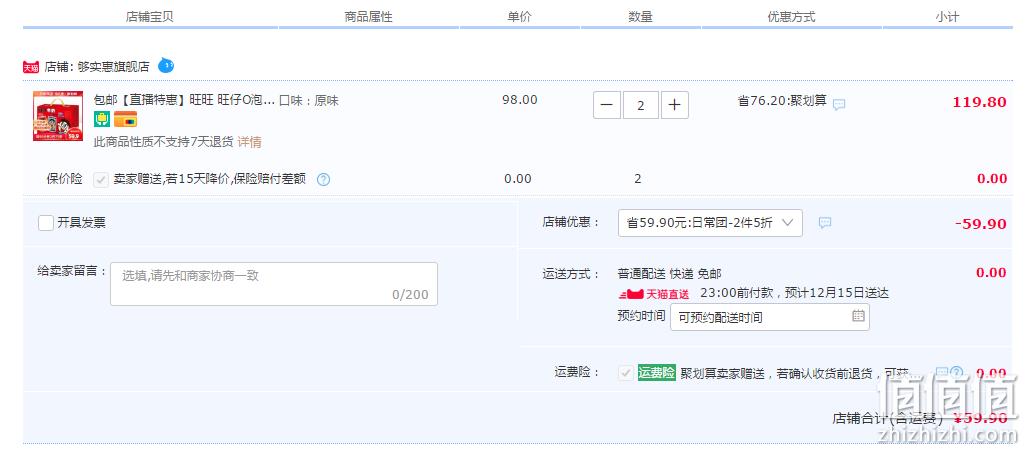The width and height of the screenshot is (1027, 452).
Task: Open the Wangwang chat bubble beside store name
Action: [166, 66]
